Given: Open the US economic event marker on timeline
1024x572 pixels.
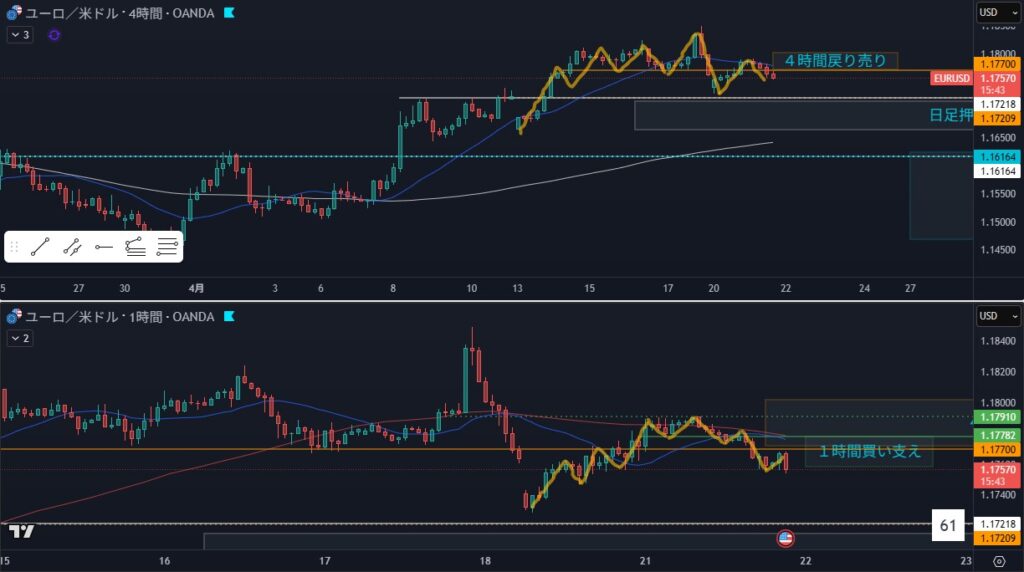Looking at the screenshot, I should [x=785, y=539].
